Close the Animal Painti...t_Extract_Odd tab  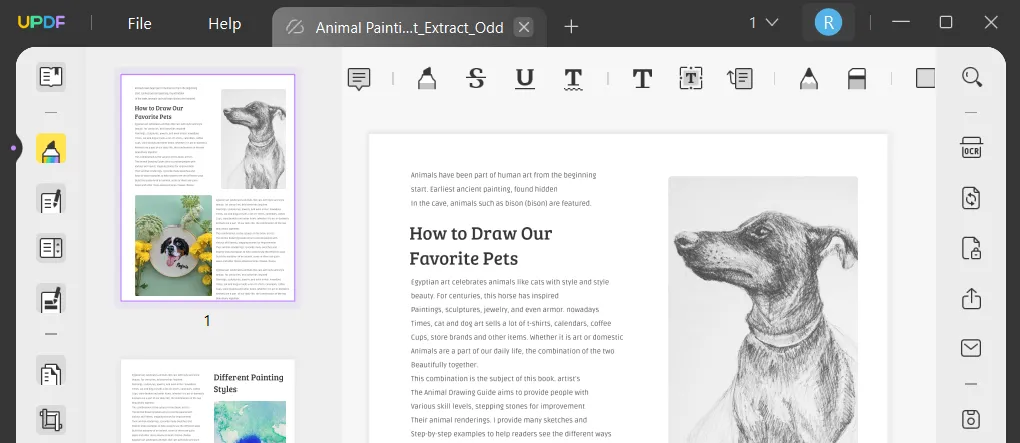pyautogui.click(x=524, y=27)
